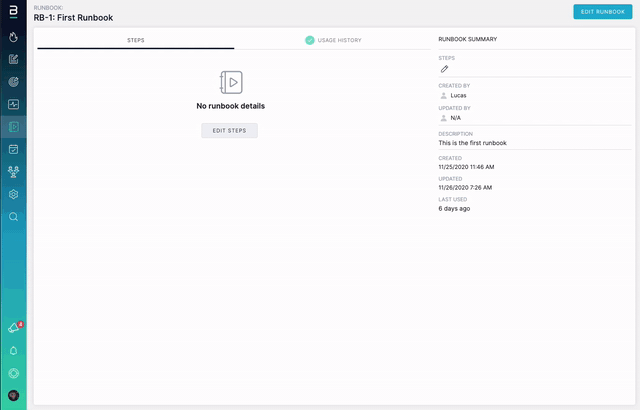Image resolution: width=640 pixels, height=410 pixels.
Task: Click the search magnifier sidebar icon
Action: pos(13,217)
